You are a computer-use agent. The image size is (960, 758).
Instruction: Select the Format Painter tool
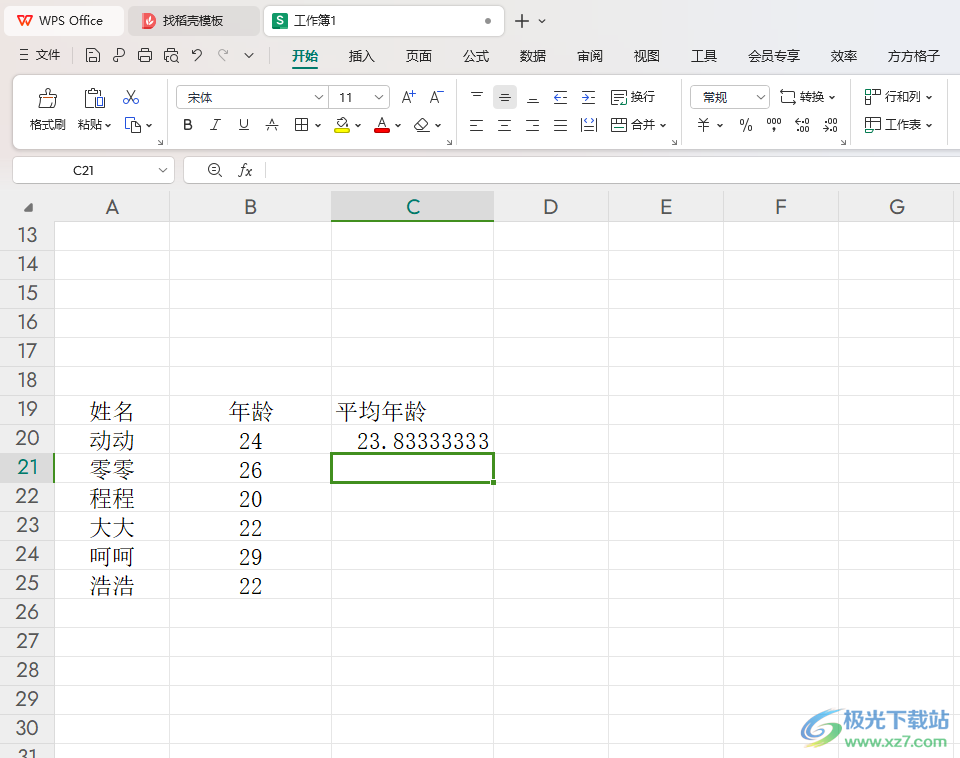click(x=48, y=110)
